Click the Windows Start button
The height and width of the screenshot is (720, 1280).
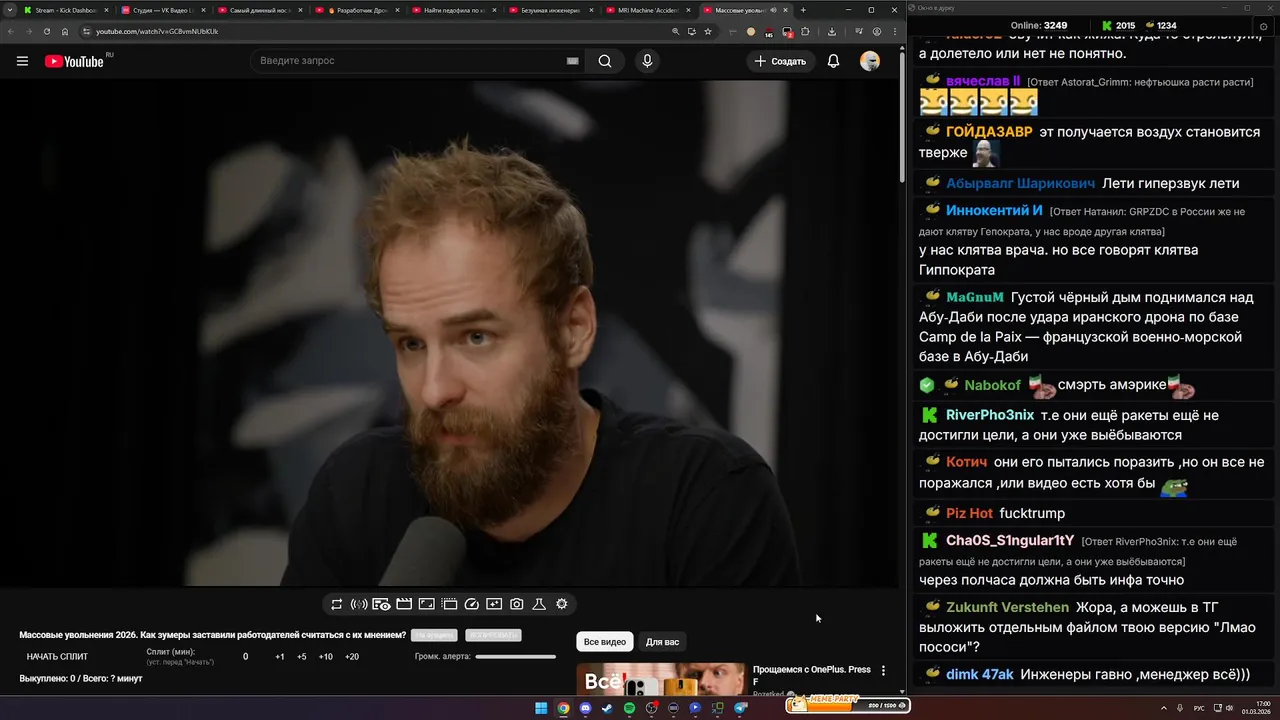click(x=541, y=708)
